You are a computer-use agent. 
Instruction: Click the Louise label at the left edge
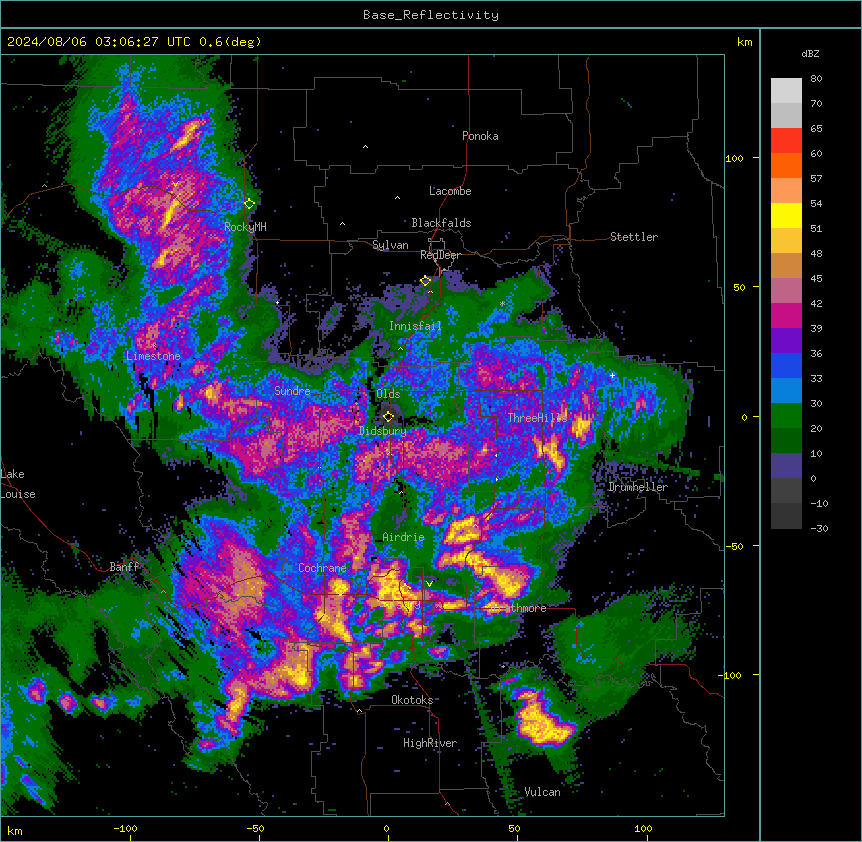(x=18, y=494)
